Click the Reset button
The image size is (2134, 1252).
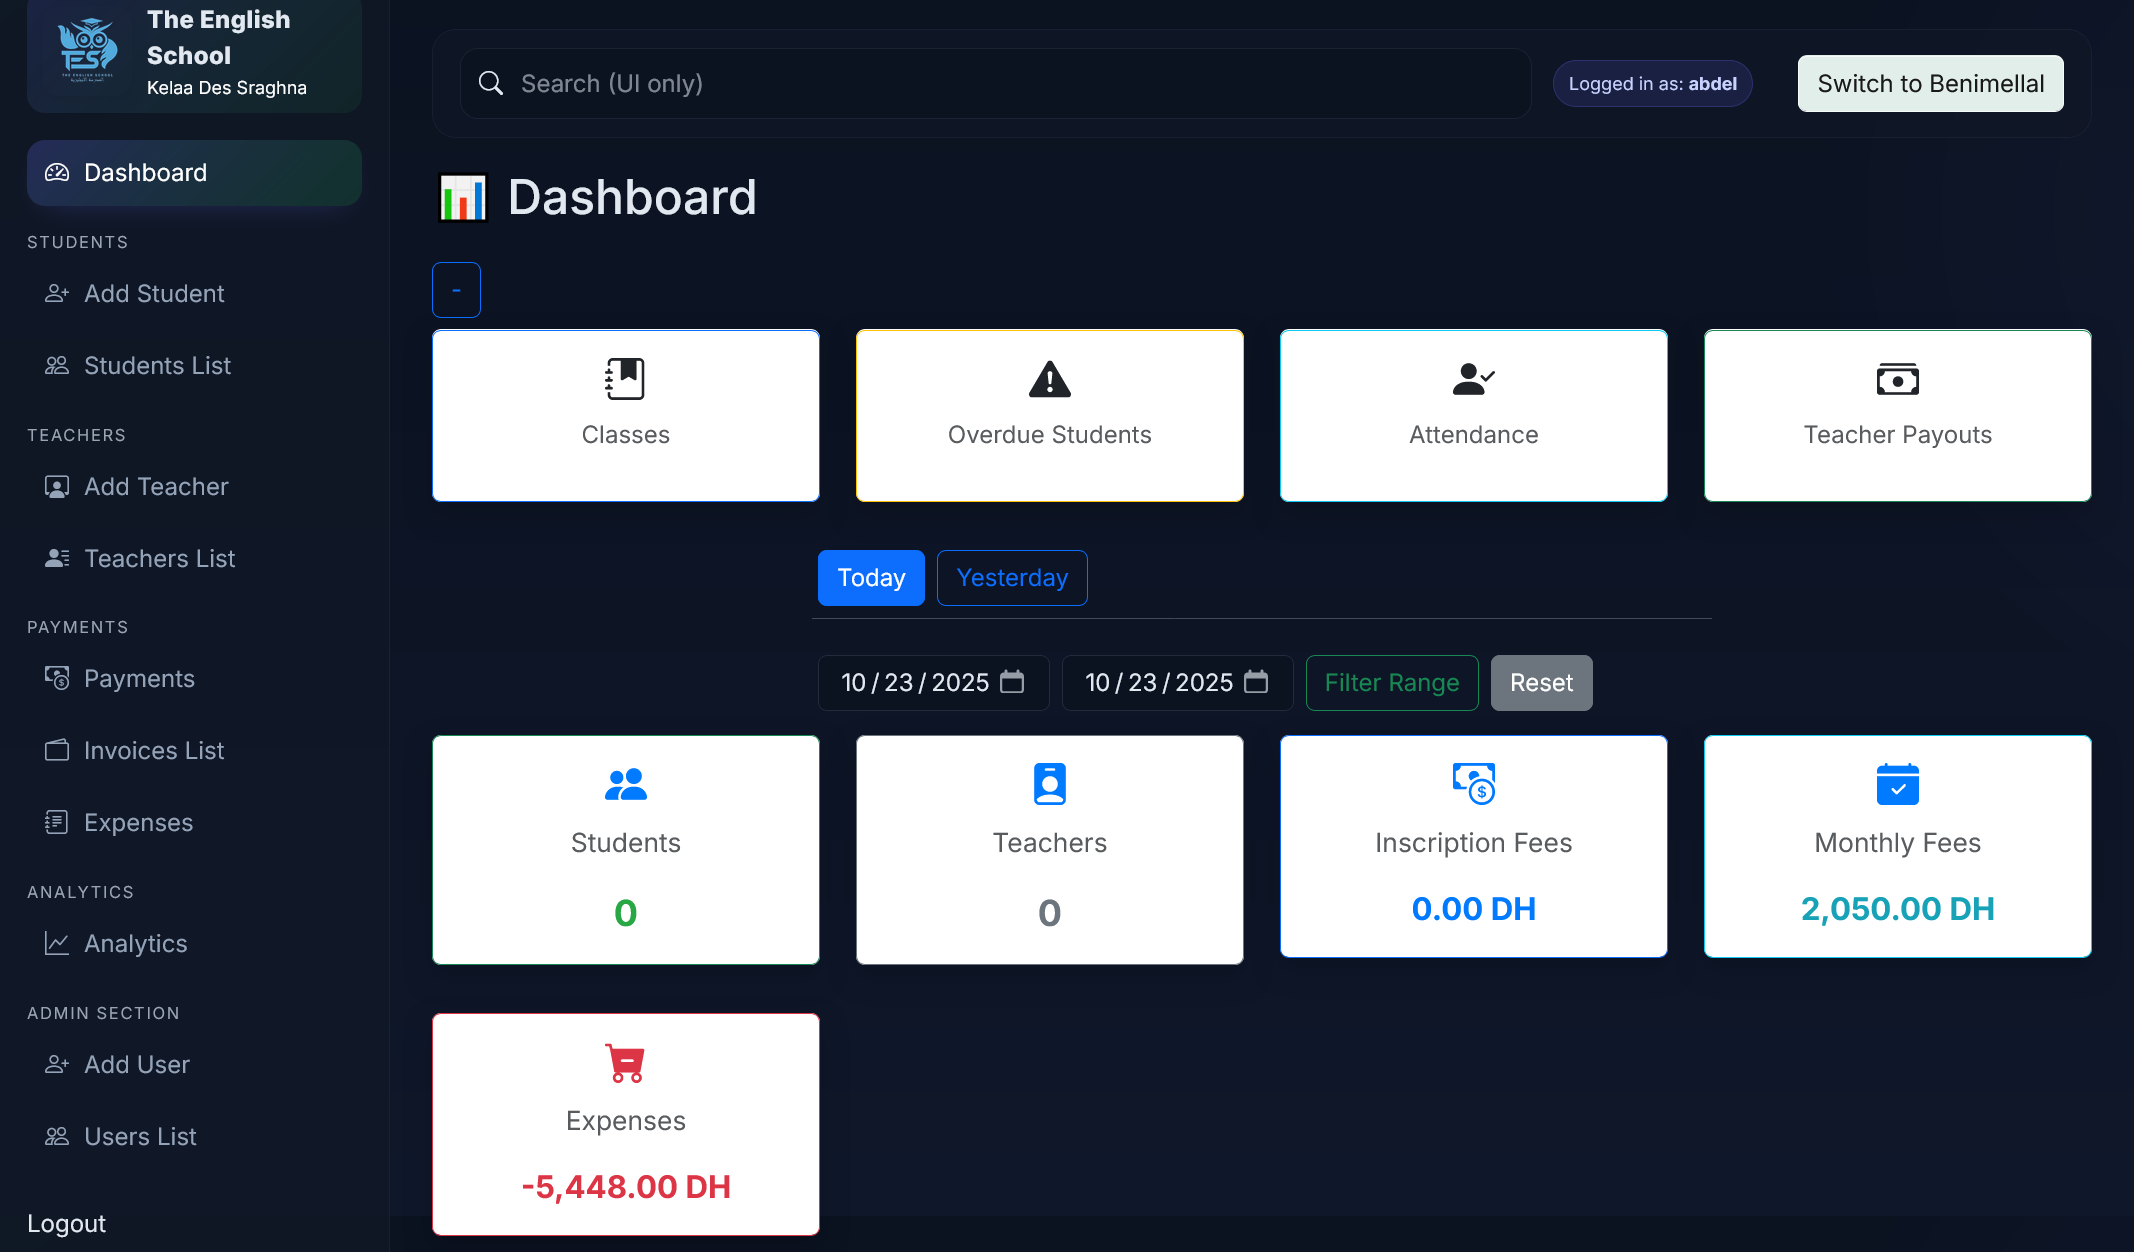pos(1540,683)
